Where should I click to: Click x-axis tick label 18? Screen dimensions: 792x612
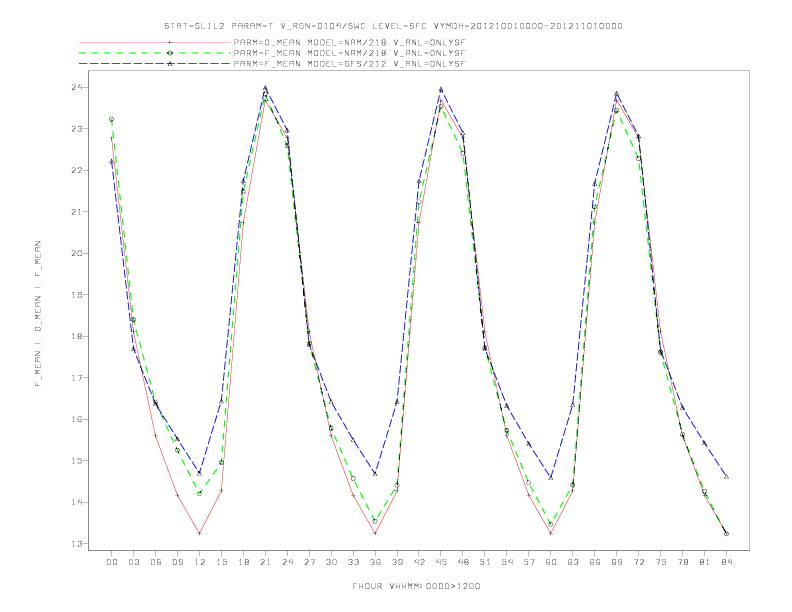[x=243, y=562]
